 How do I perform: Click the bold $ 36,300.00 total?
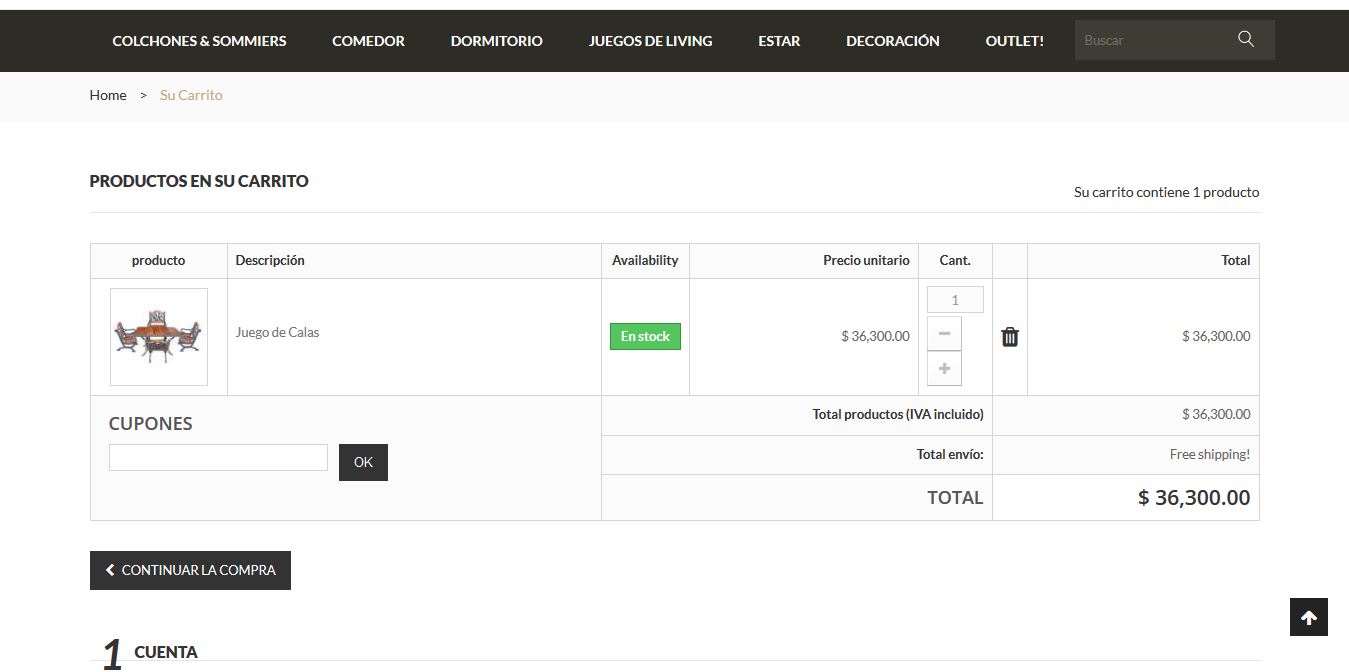coord(1194,497)
